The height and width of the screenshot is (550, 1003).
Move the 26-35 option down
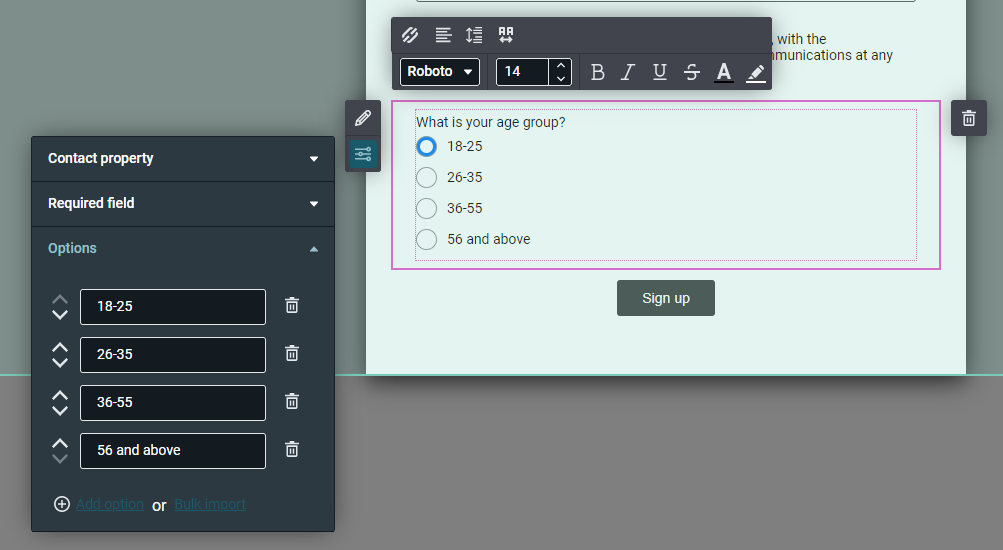[x=59, y=363]
